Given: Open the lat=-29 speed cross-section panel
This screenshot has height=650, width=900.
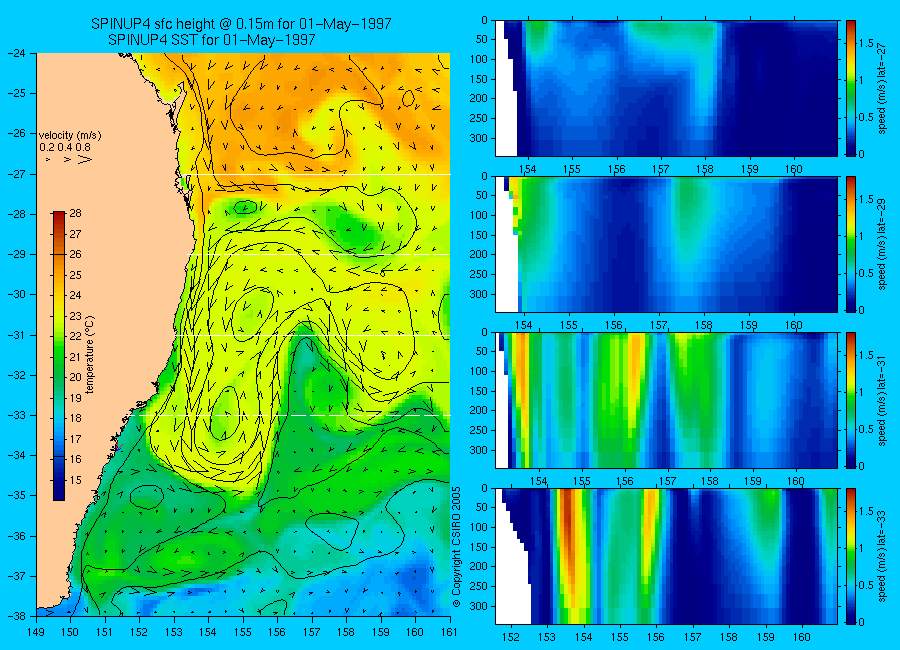Looking at the screenshot, I should (x=666, y=244).
